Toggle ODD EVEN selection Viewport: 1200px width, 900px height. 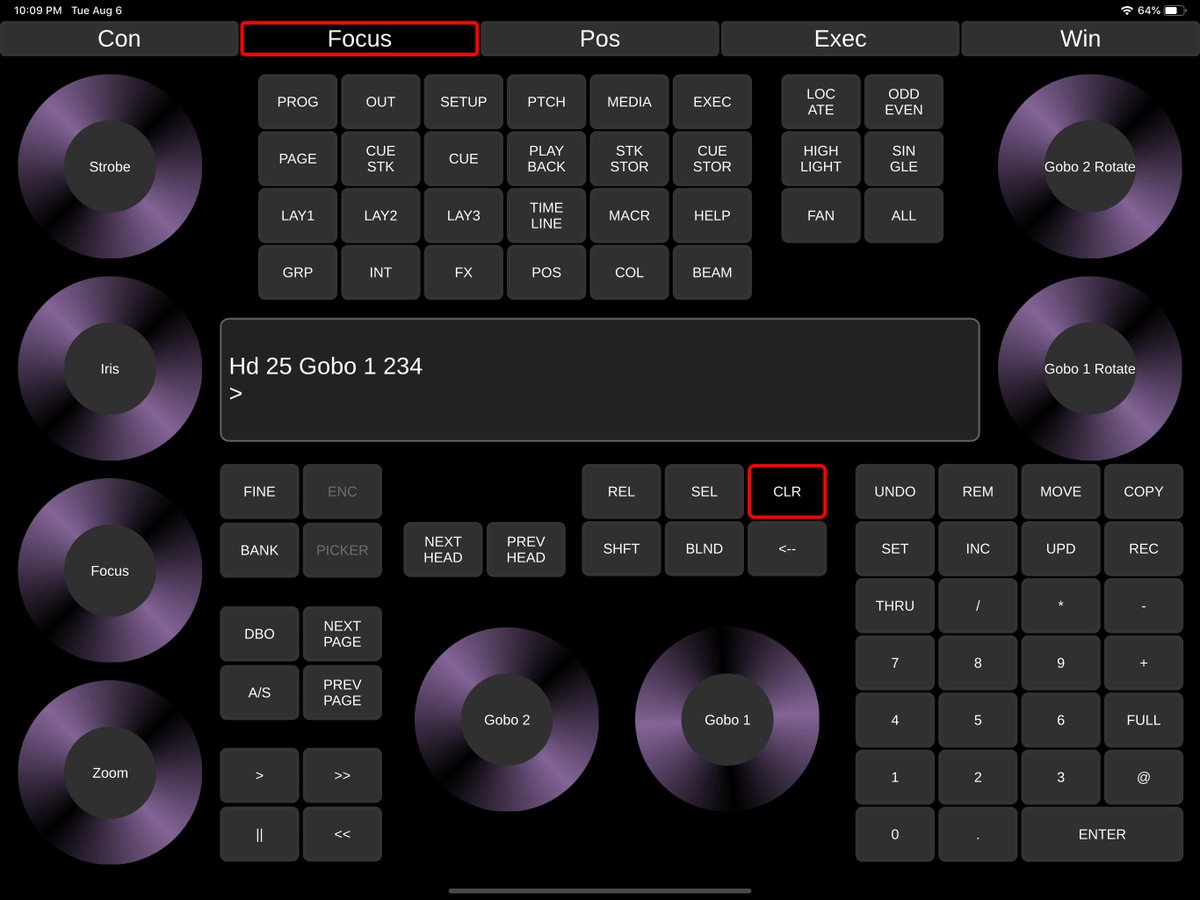[904, 102]
